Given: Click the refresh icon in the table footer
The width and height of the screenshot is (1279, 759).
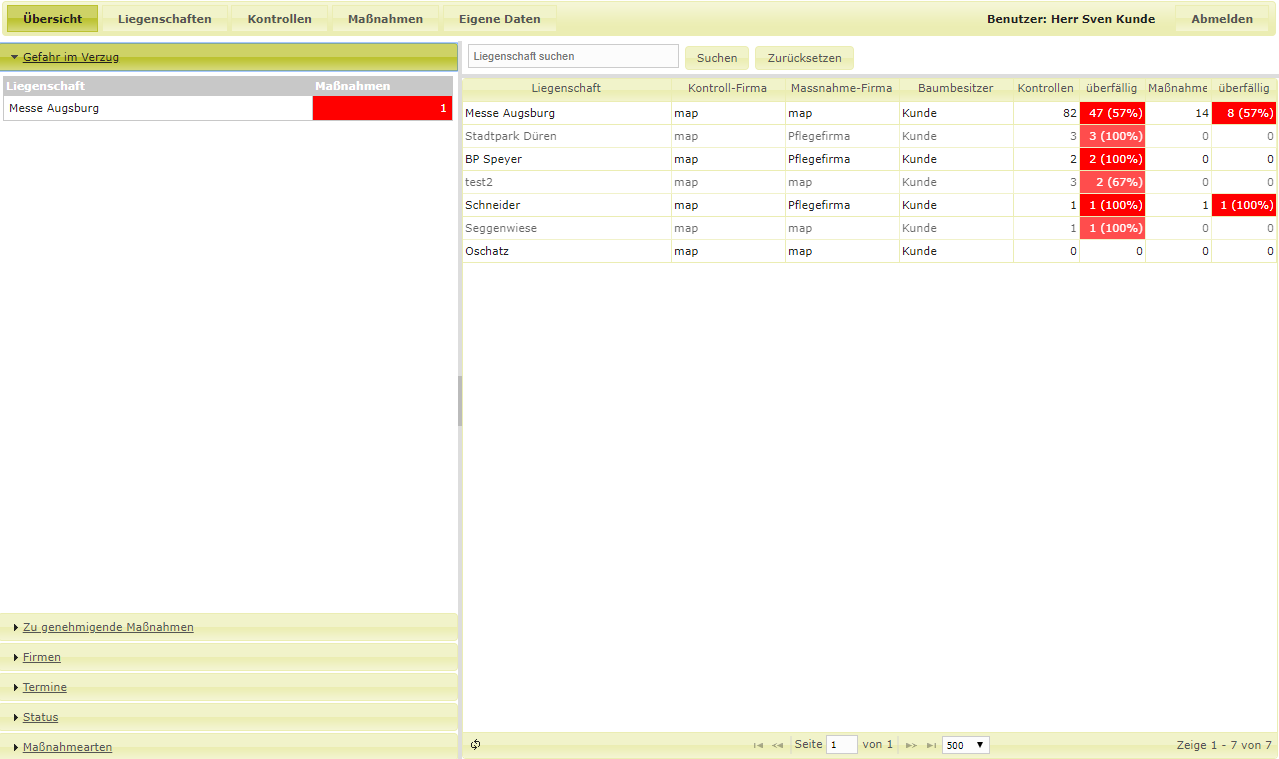Looking at the screenshot, I should [x=476, y=745].
